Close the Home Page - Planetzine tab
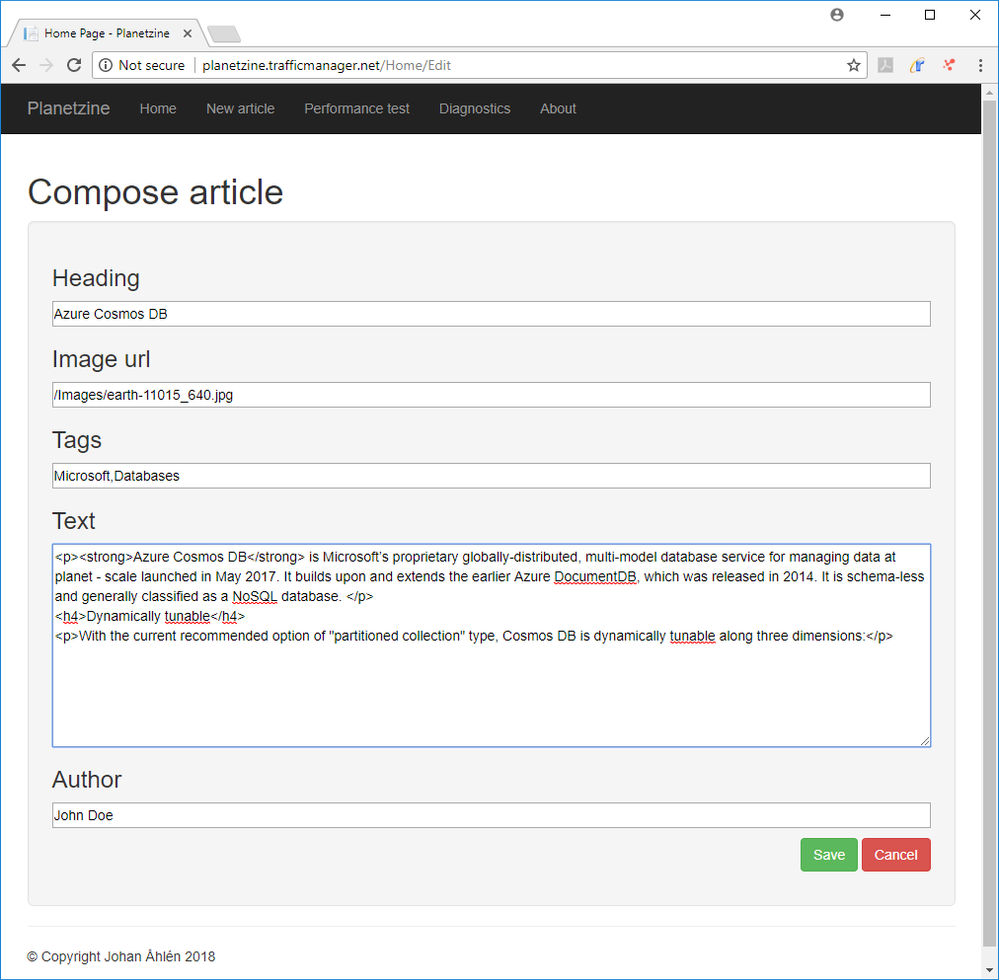999x980 pixels. pos(187,33)
